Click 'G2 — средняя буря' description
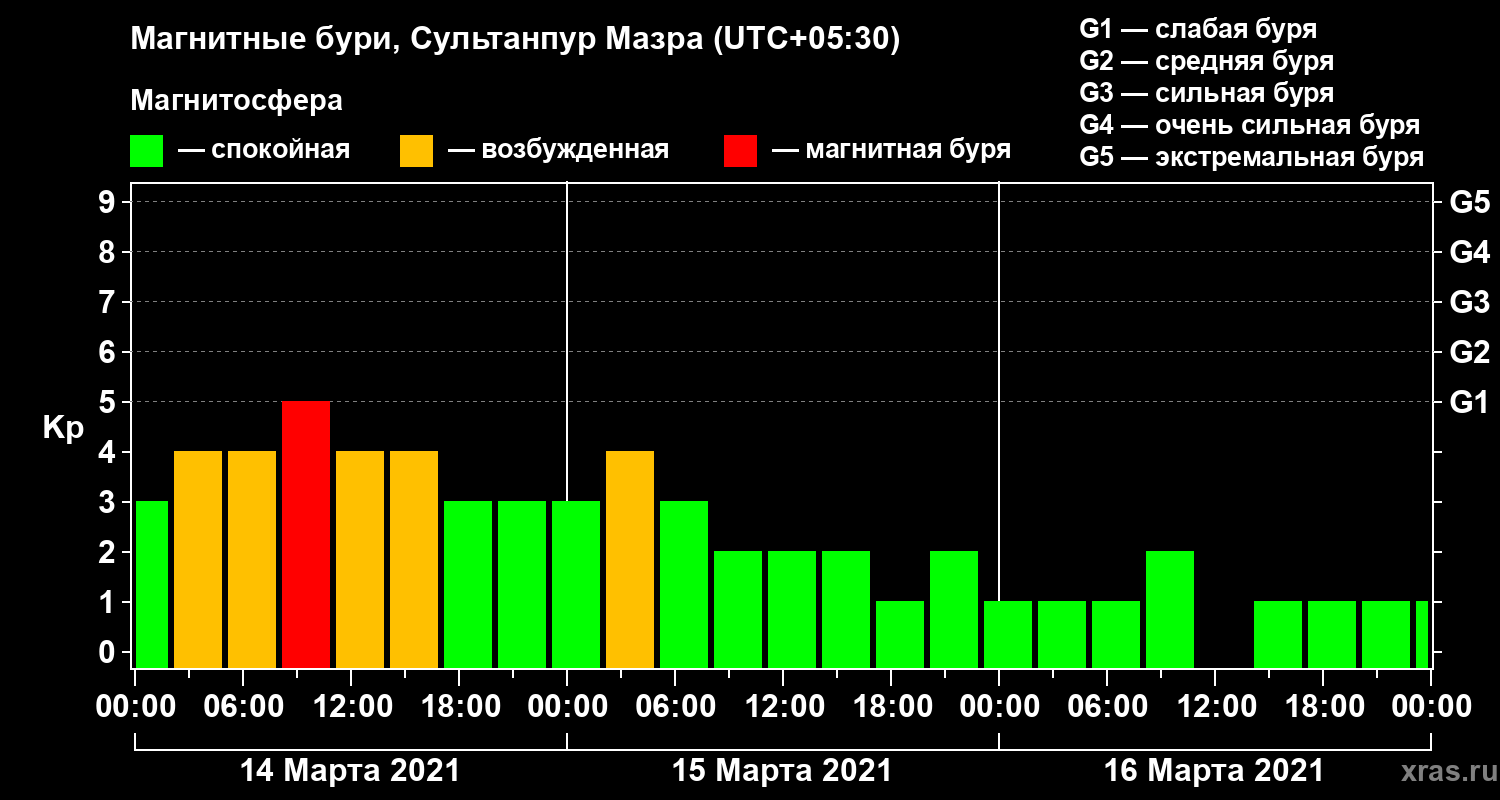The image size is (1500, 800). [x=1207, y=61]
